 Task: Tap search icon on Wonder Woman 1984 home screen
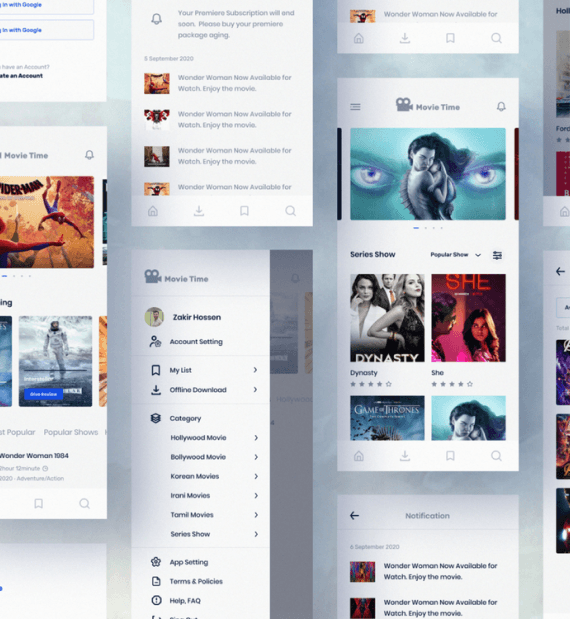coord(84,503)
